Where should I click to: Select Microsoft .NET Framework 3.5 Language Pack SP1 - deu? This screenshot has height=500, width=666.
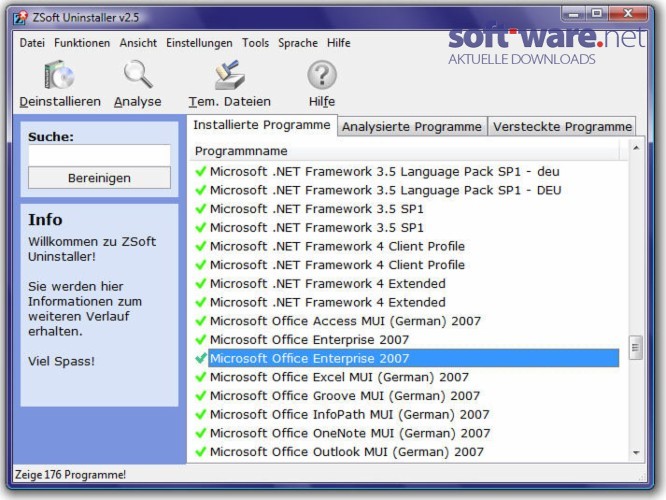tap(384, 172)
